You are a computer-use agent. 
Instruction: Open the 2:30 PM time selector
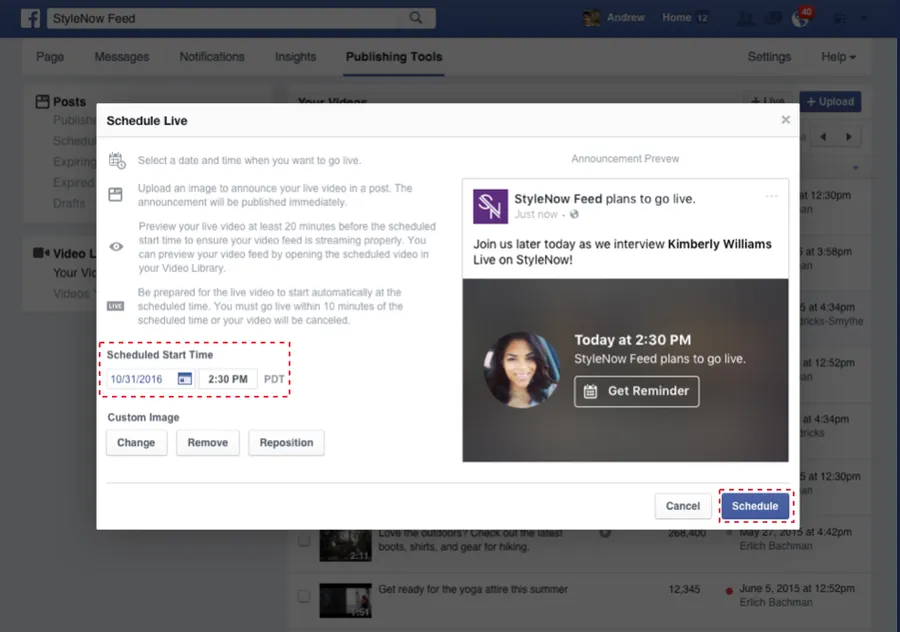point(227,379)
